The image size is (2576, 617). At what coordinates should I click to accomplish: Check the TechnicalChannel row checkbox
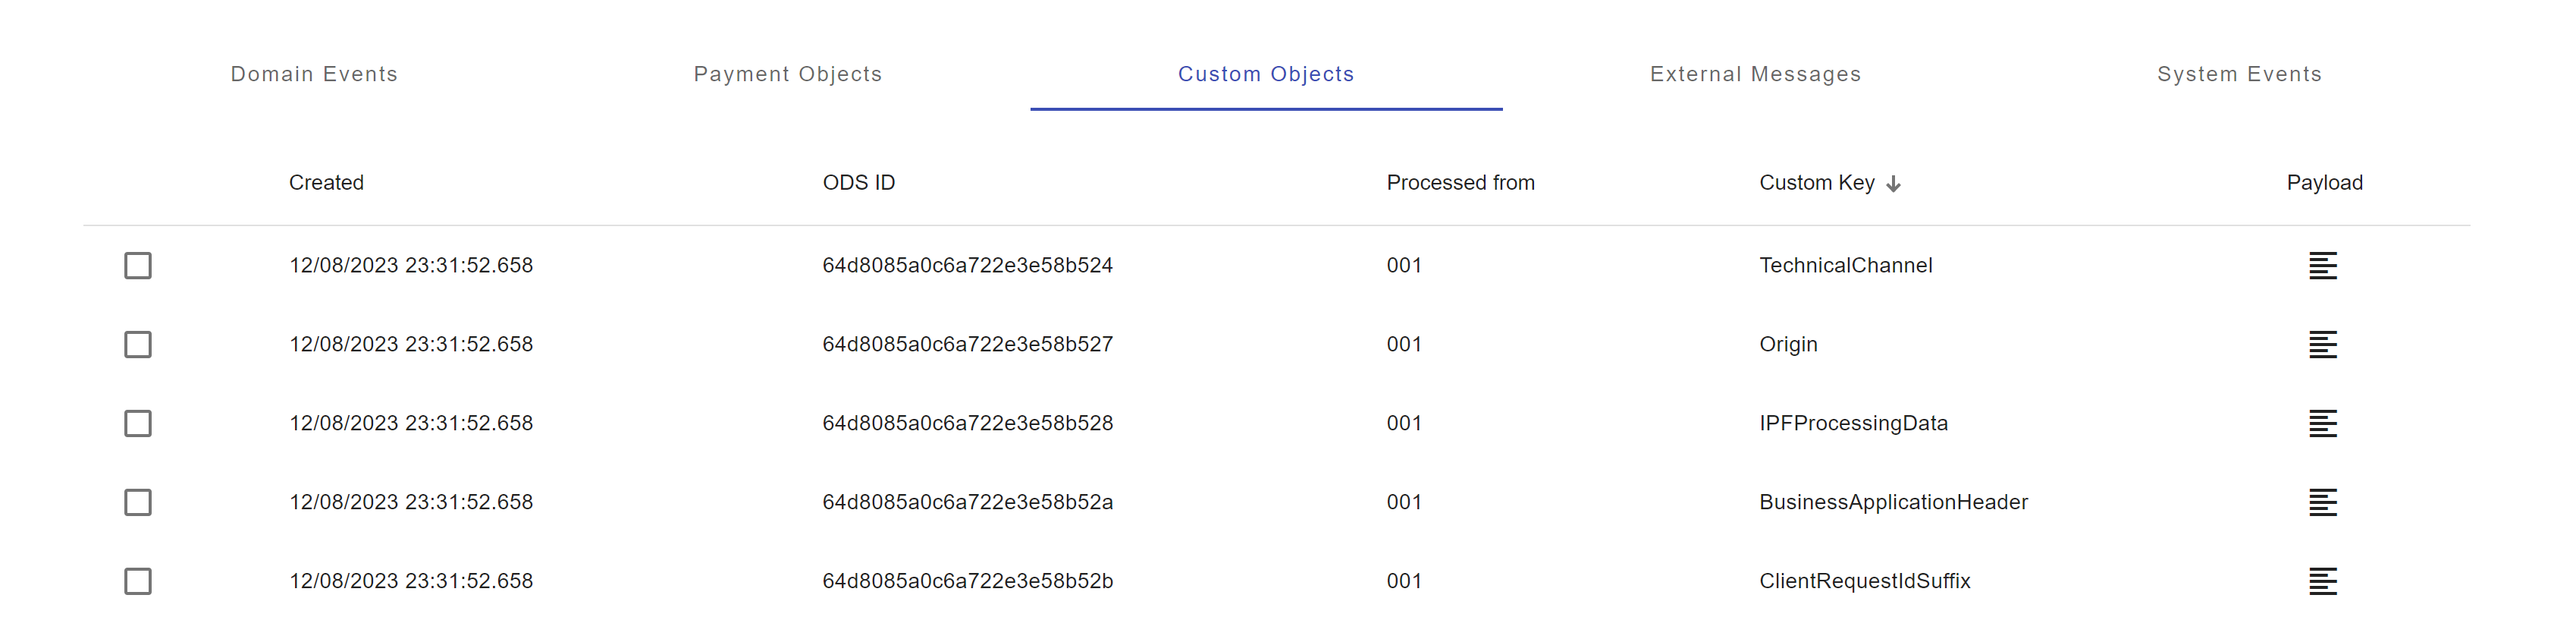[138, 266]
